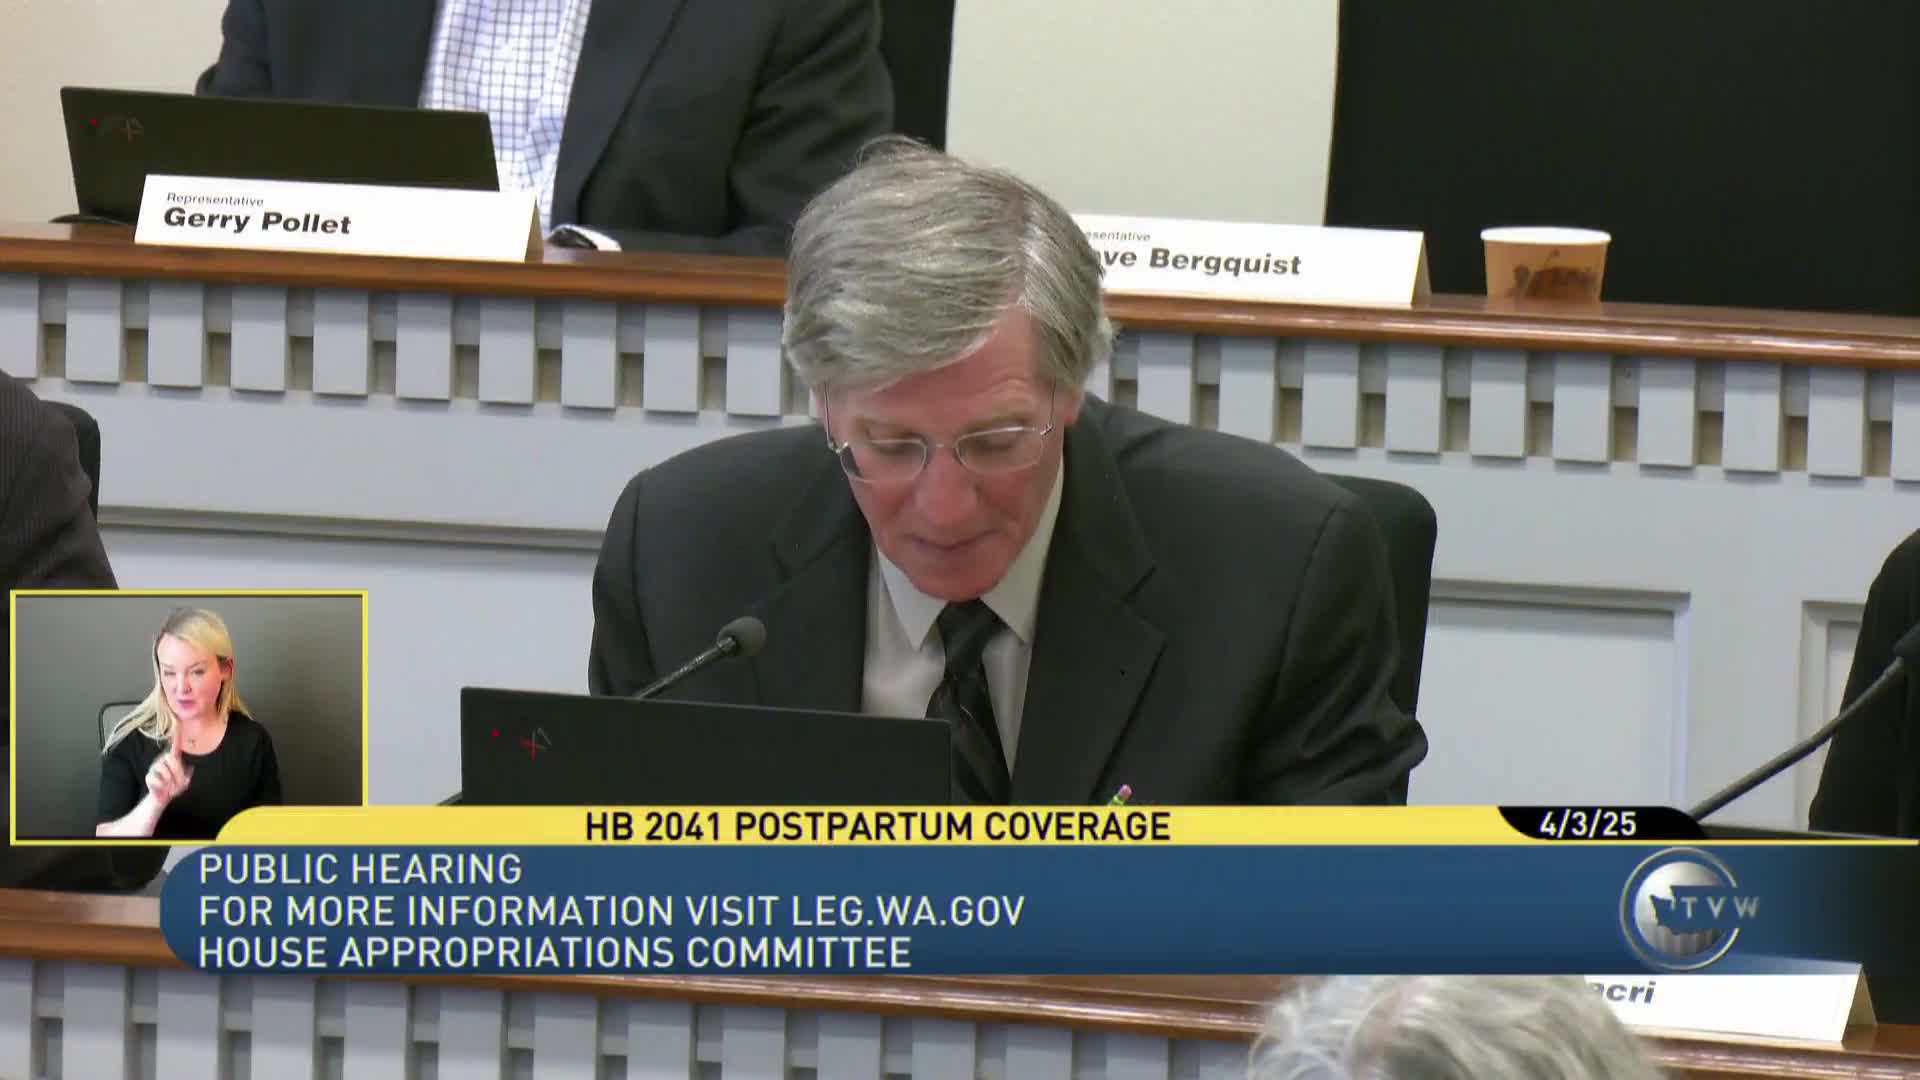Click the TVW logo watermark
This screenshot has height=1080, width=1920.
pyautogui.click(x=1686, y=908)
